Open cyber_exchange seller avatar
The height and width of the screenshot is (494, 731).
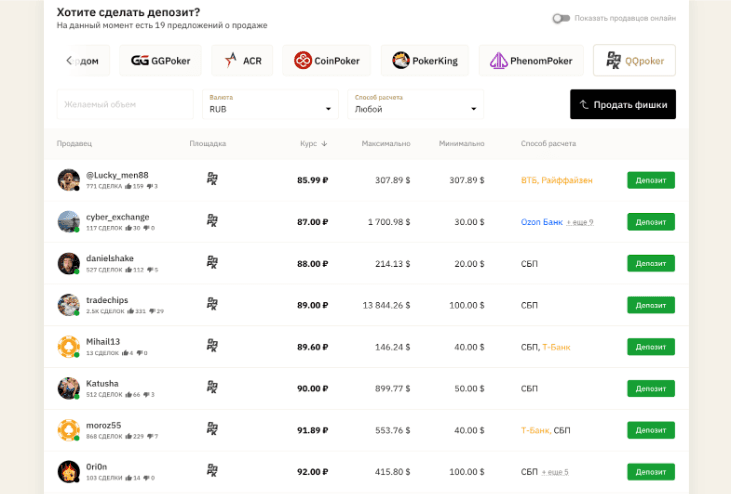[69, 222]
